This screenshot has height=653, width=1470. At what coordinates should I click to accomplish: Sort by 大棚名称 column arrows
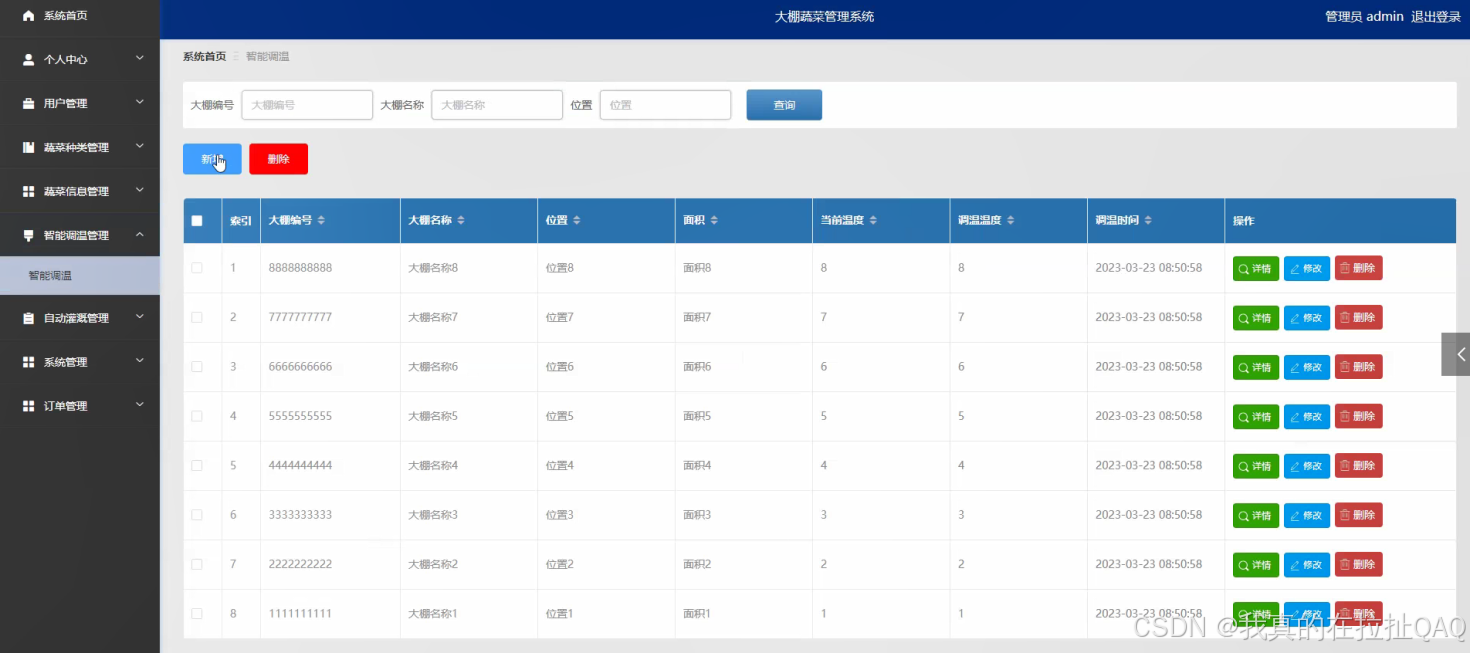point(460,221)
